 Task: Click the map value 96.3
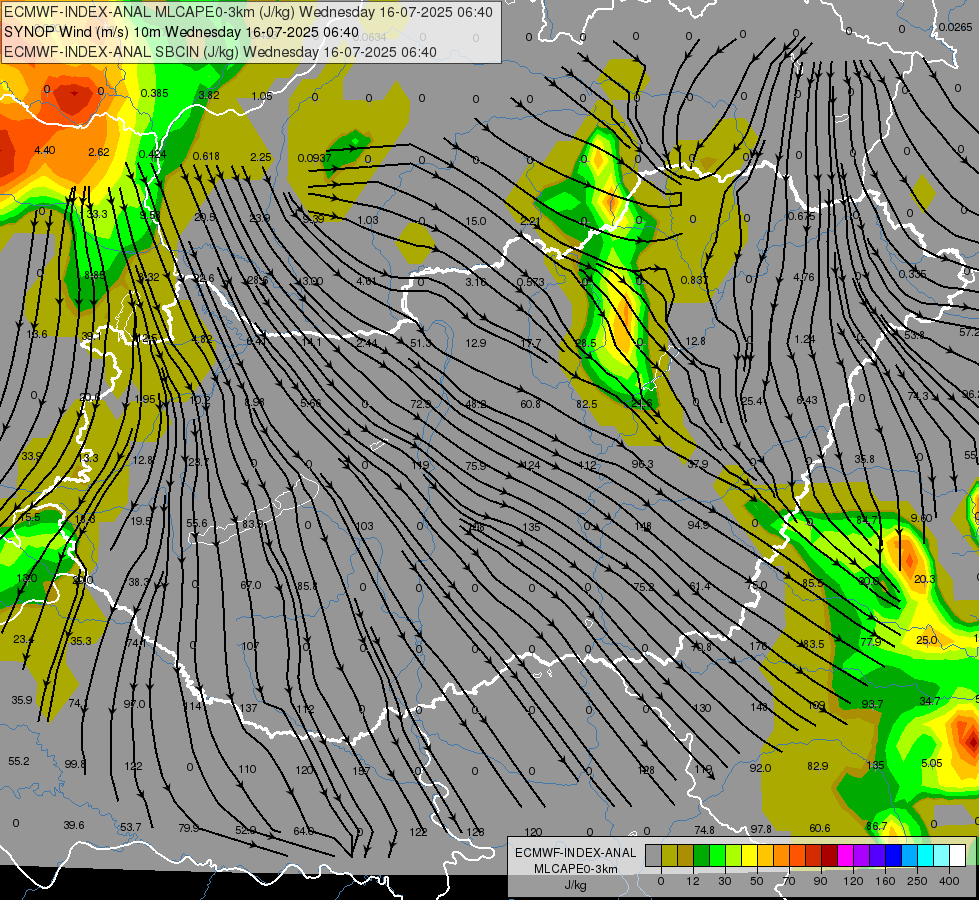click(642, 463)
